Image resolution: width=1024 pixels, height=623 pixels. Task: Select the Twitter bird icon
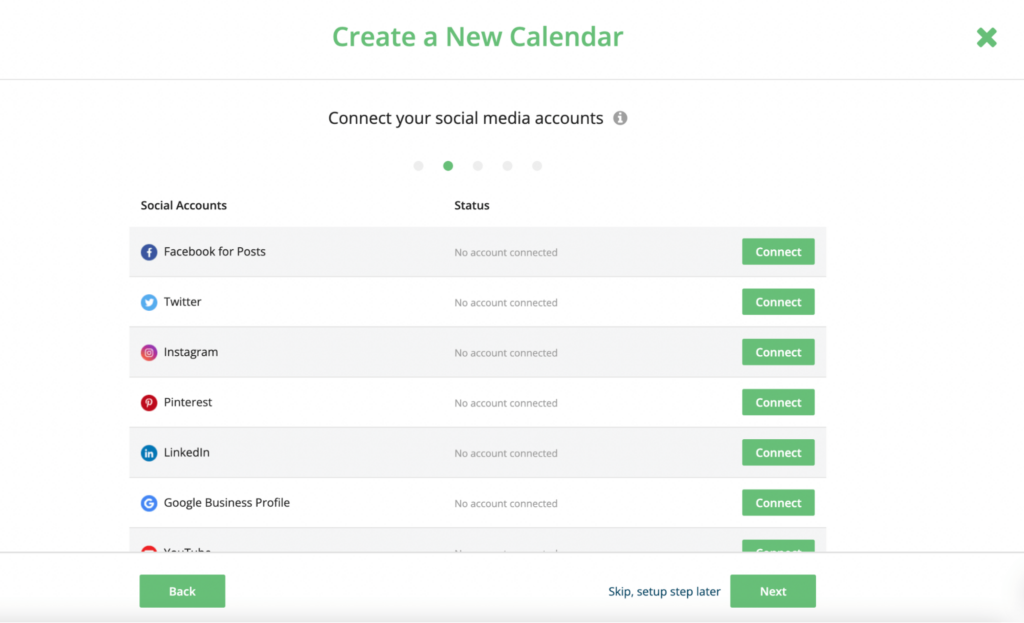149,302
